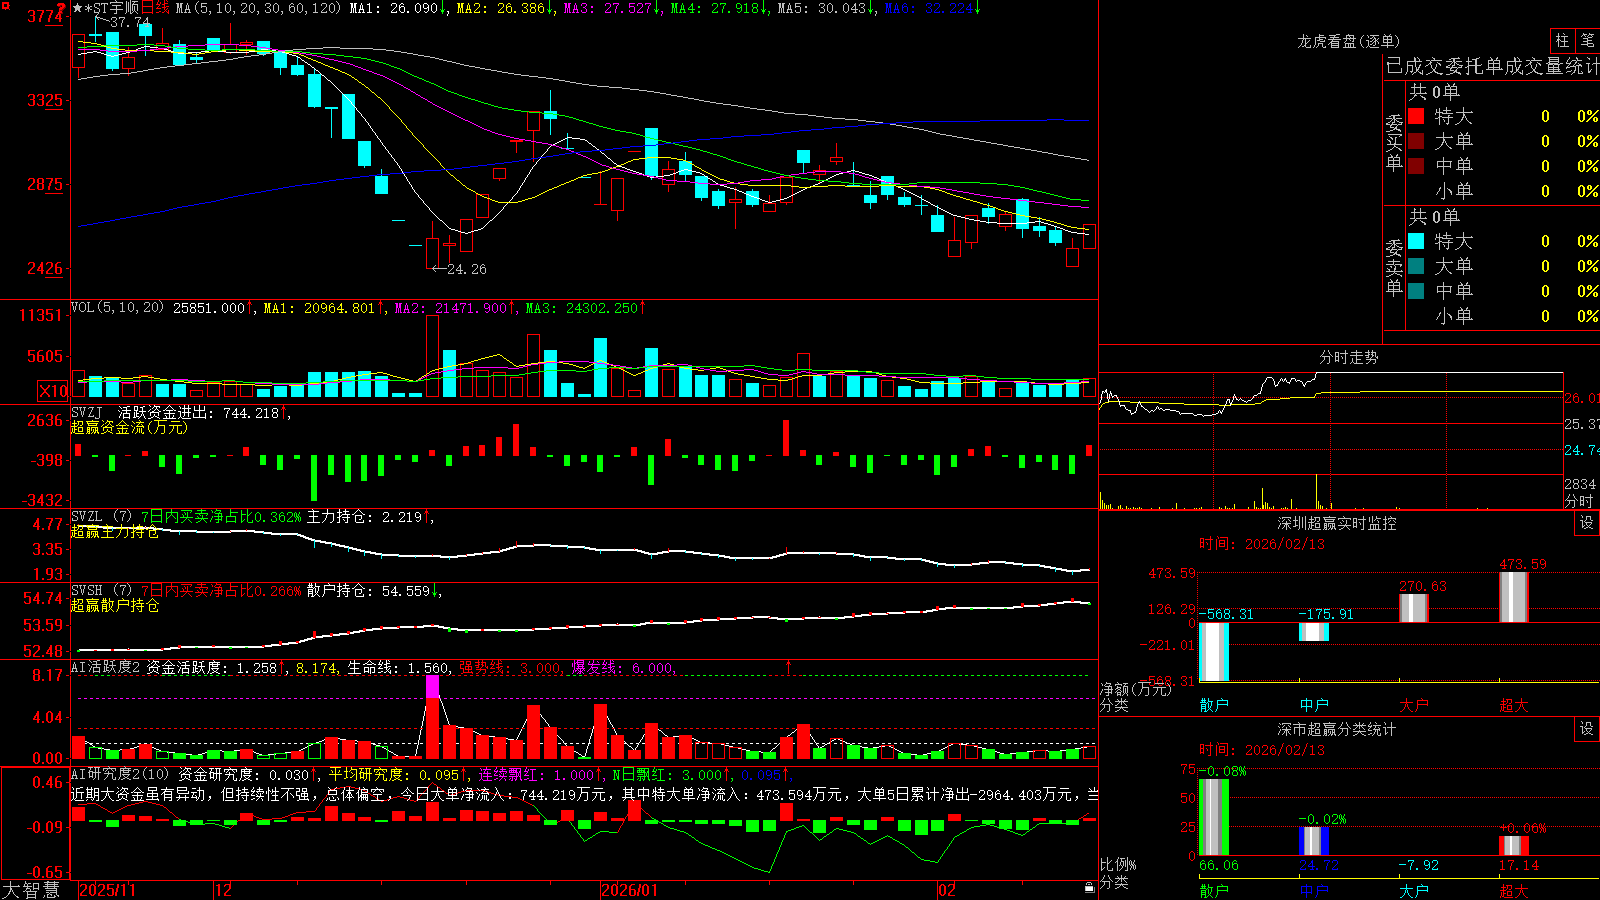Open 设 settings for 深圳超赢实时监控 panel
The image size is (1600, 900).
tap(1587, 523)
